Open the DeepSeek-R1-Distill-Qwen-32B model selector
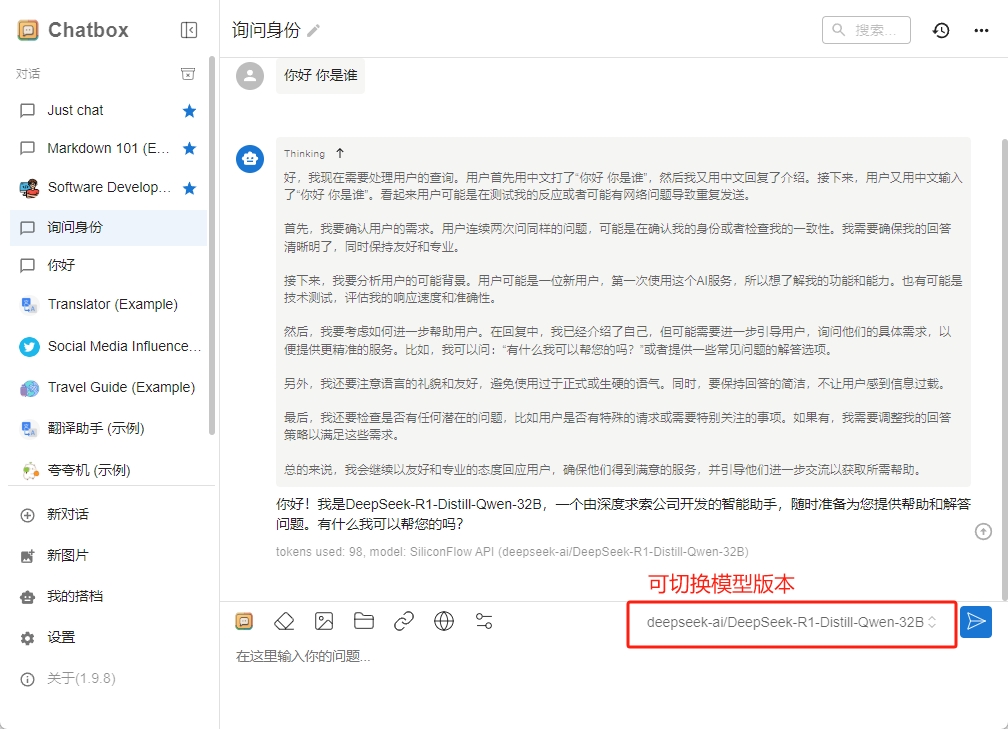The height and width of the screenshot is (729, 1008). (791, 622)
